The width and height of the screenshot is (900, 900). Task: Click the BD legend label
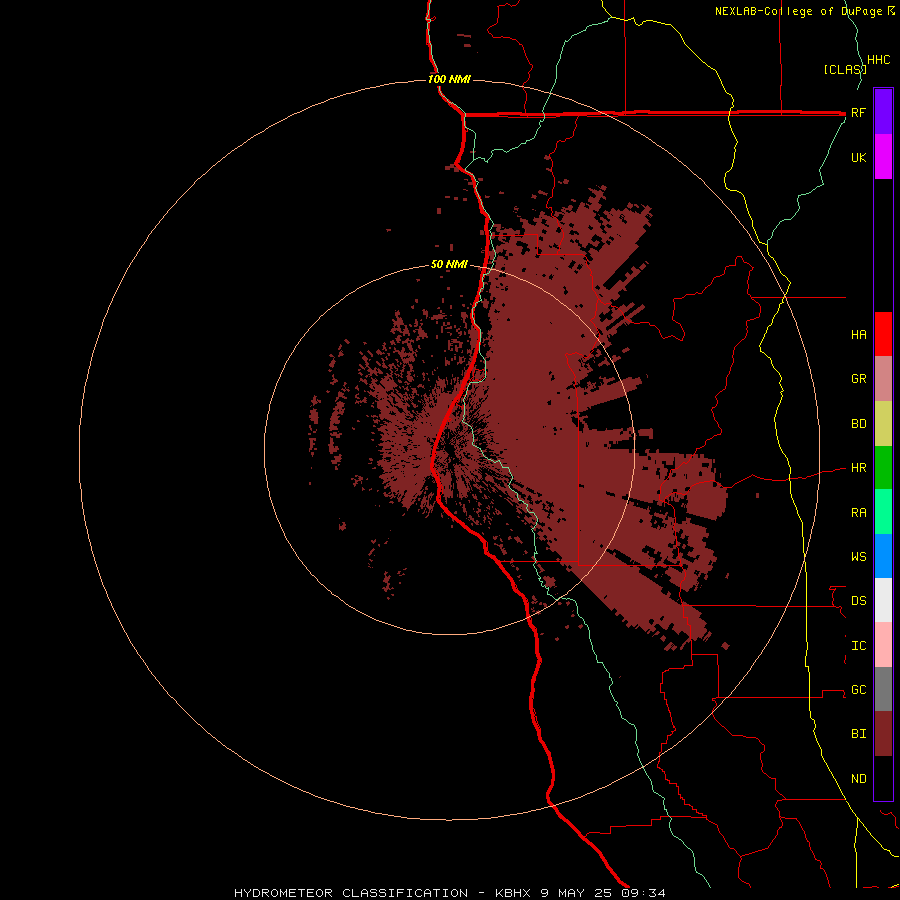(x=858, y=424)
